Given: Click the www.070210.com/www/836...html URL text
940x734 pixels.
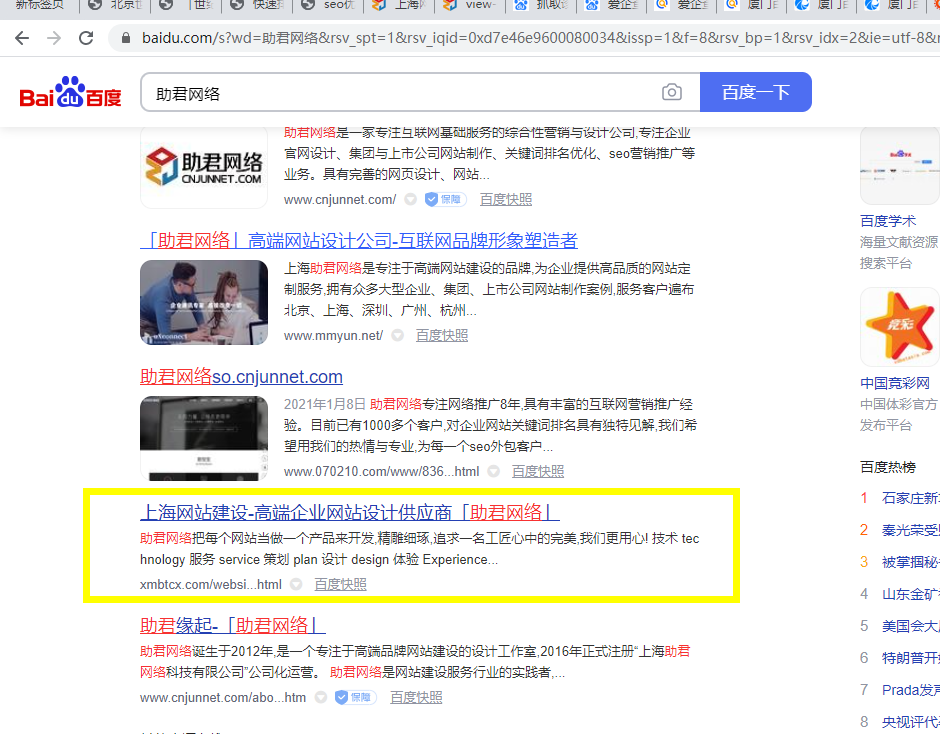Looking at the screenshot, I should pos(382,472).
